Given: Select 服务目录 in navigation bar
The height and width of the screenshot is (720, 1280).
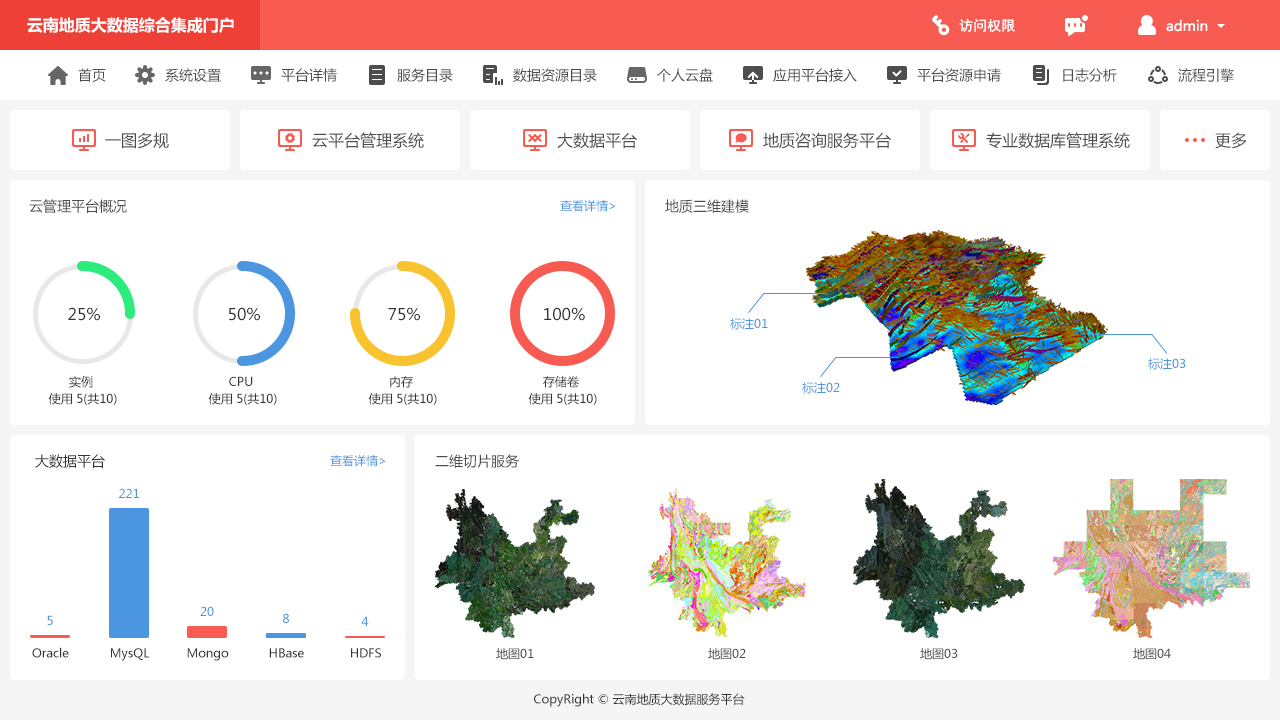Looking at the screenshot, I should pyautogui.click(x=410, y=75).
